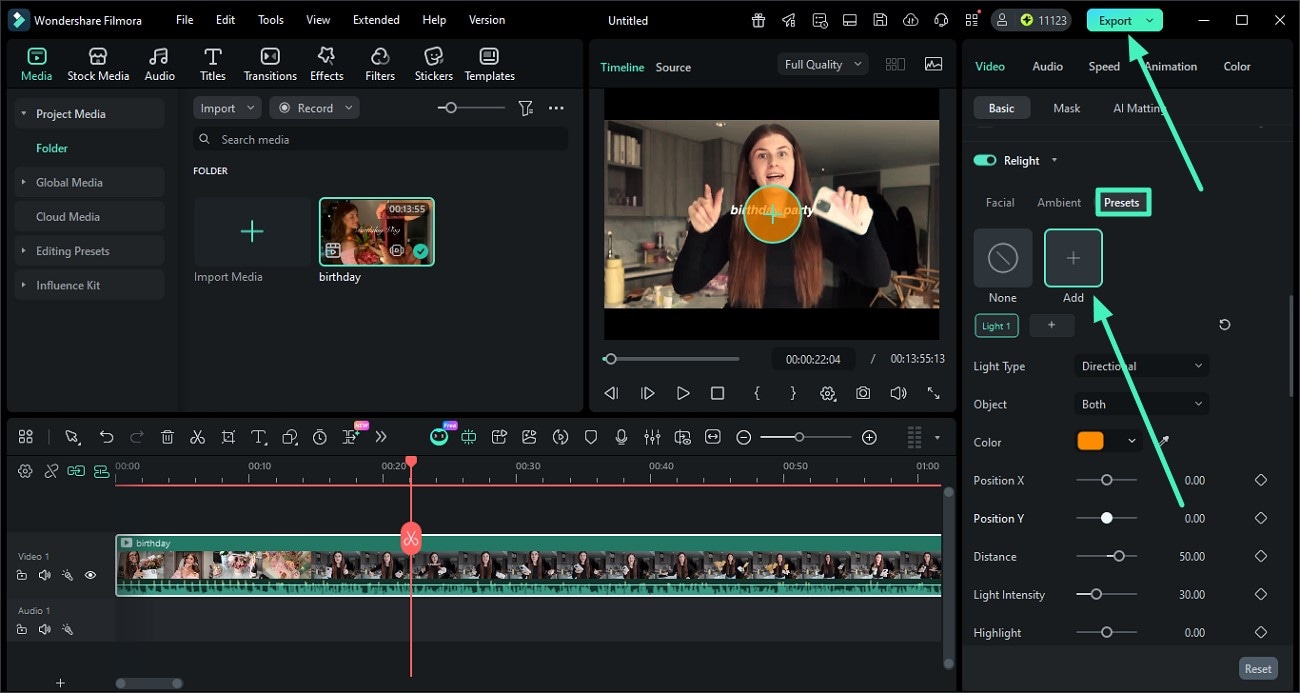Open the crop tool in the timeline toolbar
Viewport: 1300px width, 693px height.
pyautogui.click(x=228, y=437)
